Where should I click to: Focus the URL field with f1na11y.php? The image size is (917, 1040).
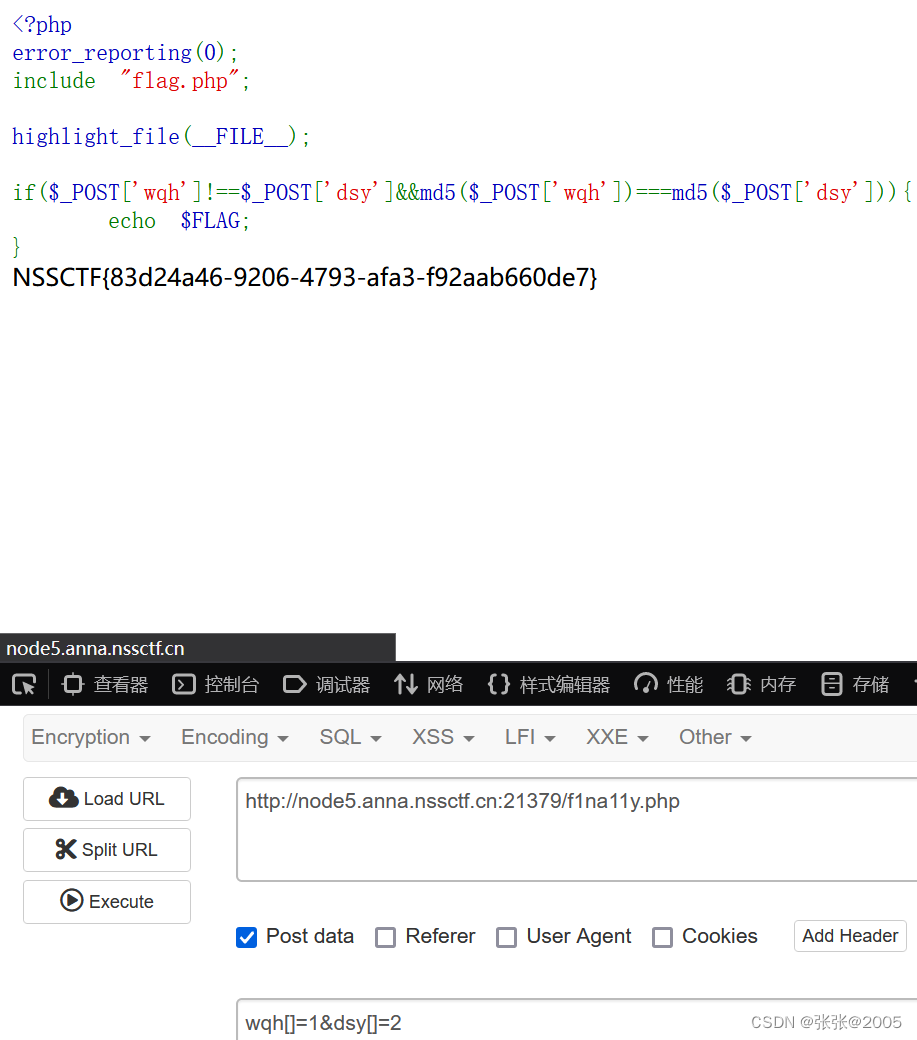click(x=577, y=830)
